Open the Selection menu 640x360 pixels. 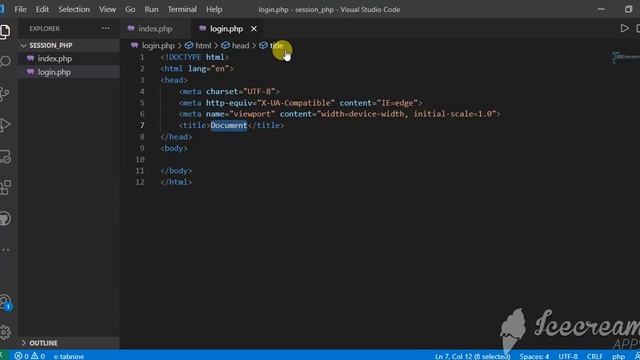74,9
